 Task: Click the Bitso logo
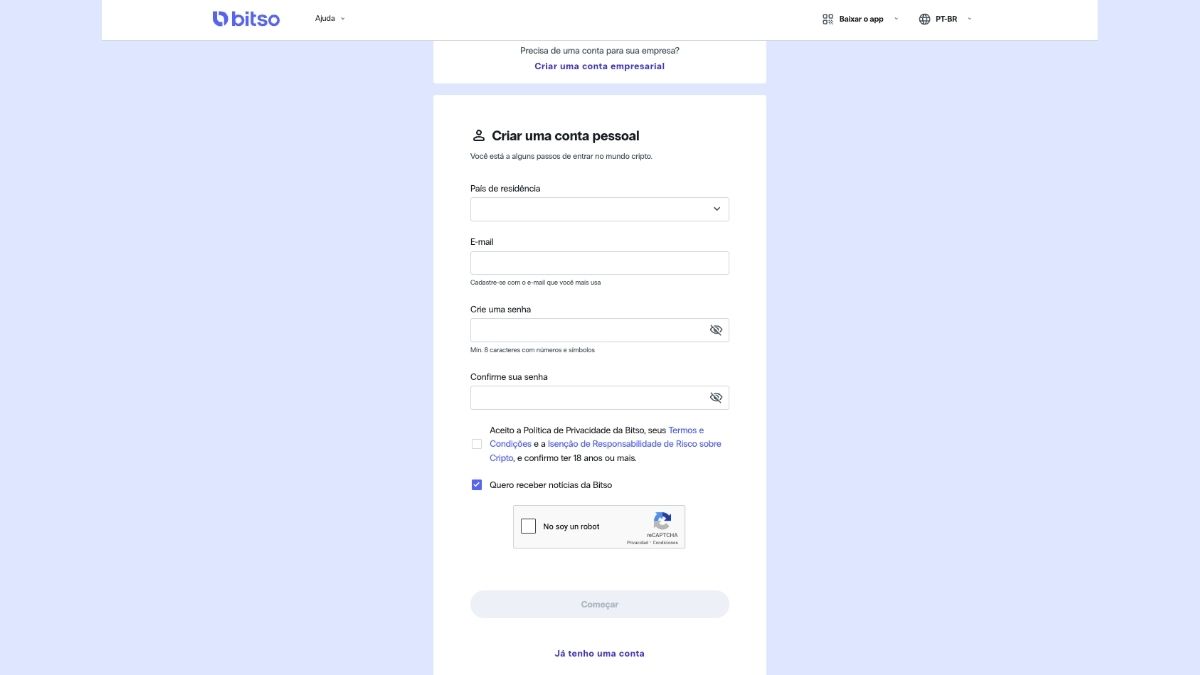pyautogui.click(x=246, y=18)
